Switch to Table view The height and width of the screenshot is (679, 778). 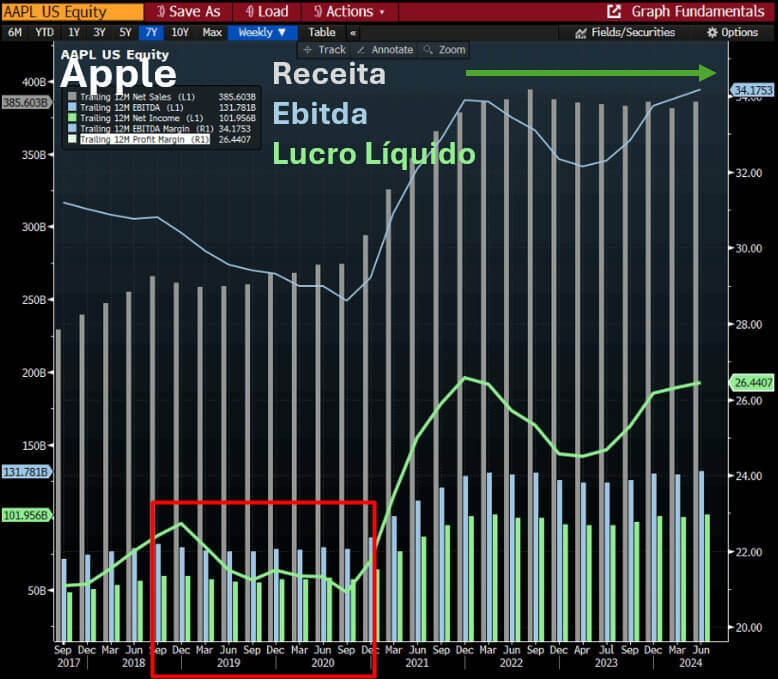pyautogui.click(x=322, y=33)
